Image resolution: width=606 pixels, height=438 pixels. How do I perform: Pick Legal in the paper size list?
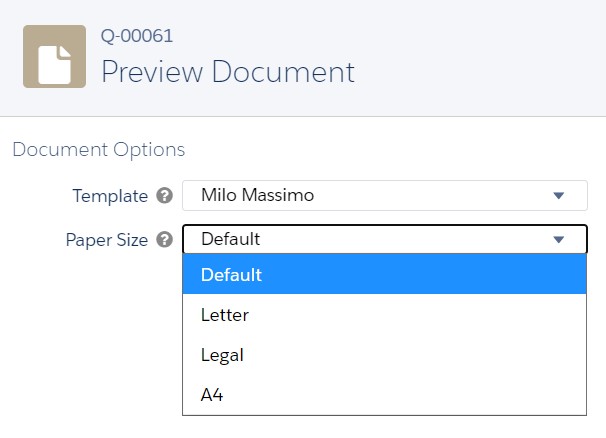[x=385, y=355]
